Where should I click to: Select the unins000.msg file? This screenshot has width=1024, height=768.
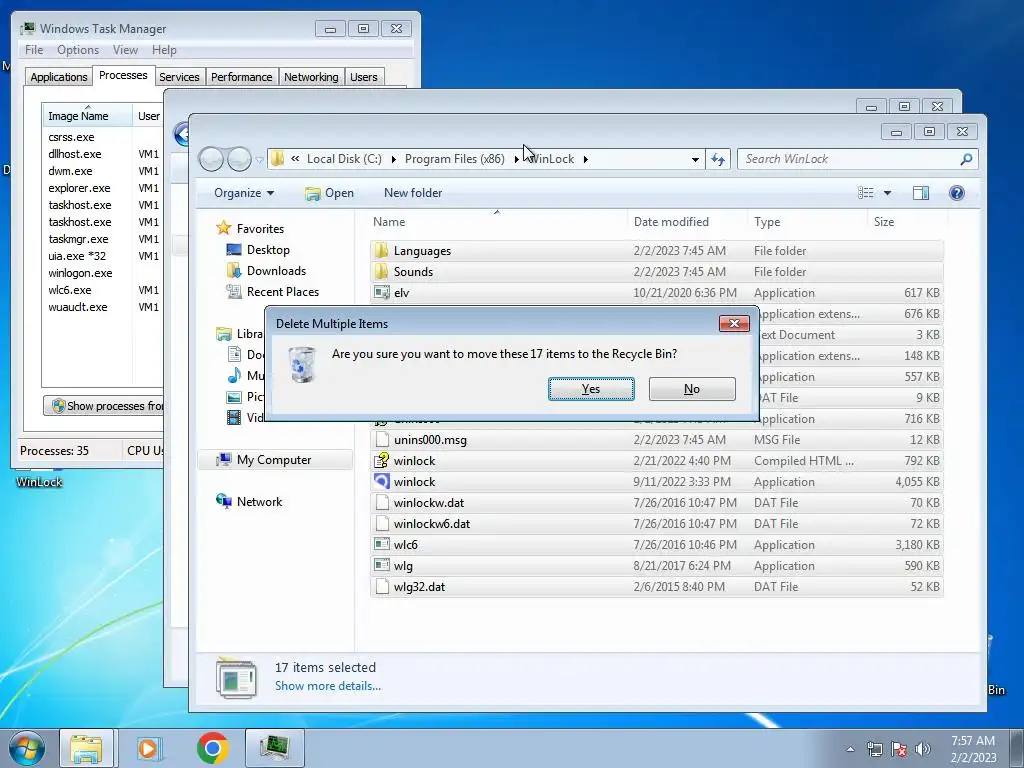tap(656, 440)
